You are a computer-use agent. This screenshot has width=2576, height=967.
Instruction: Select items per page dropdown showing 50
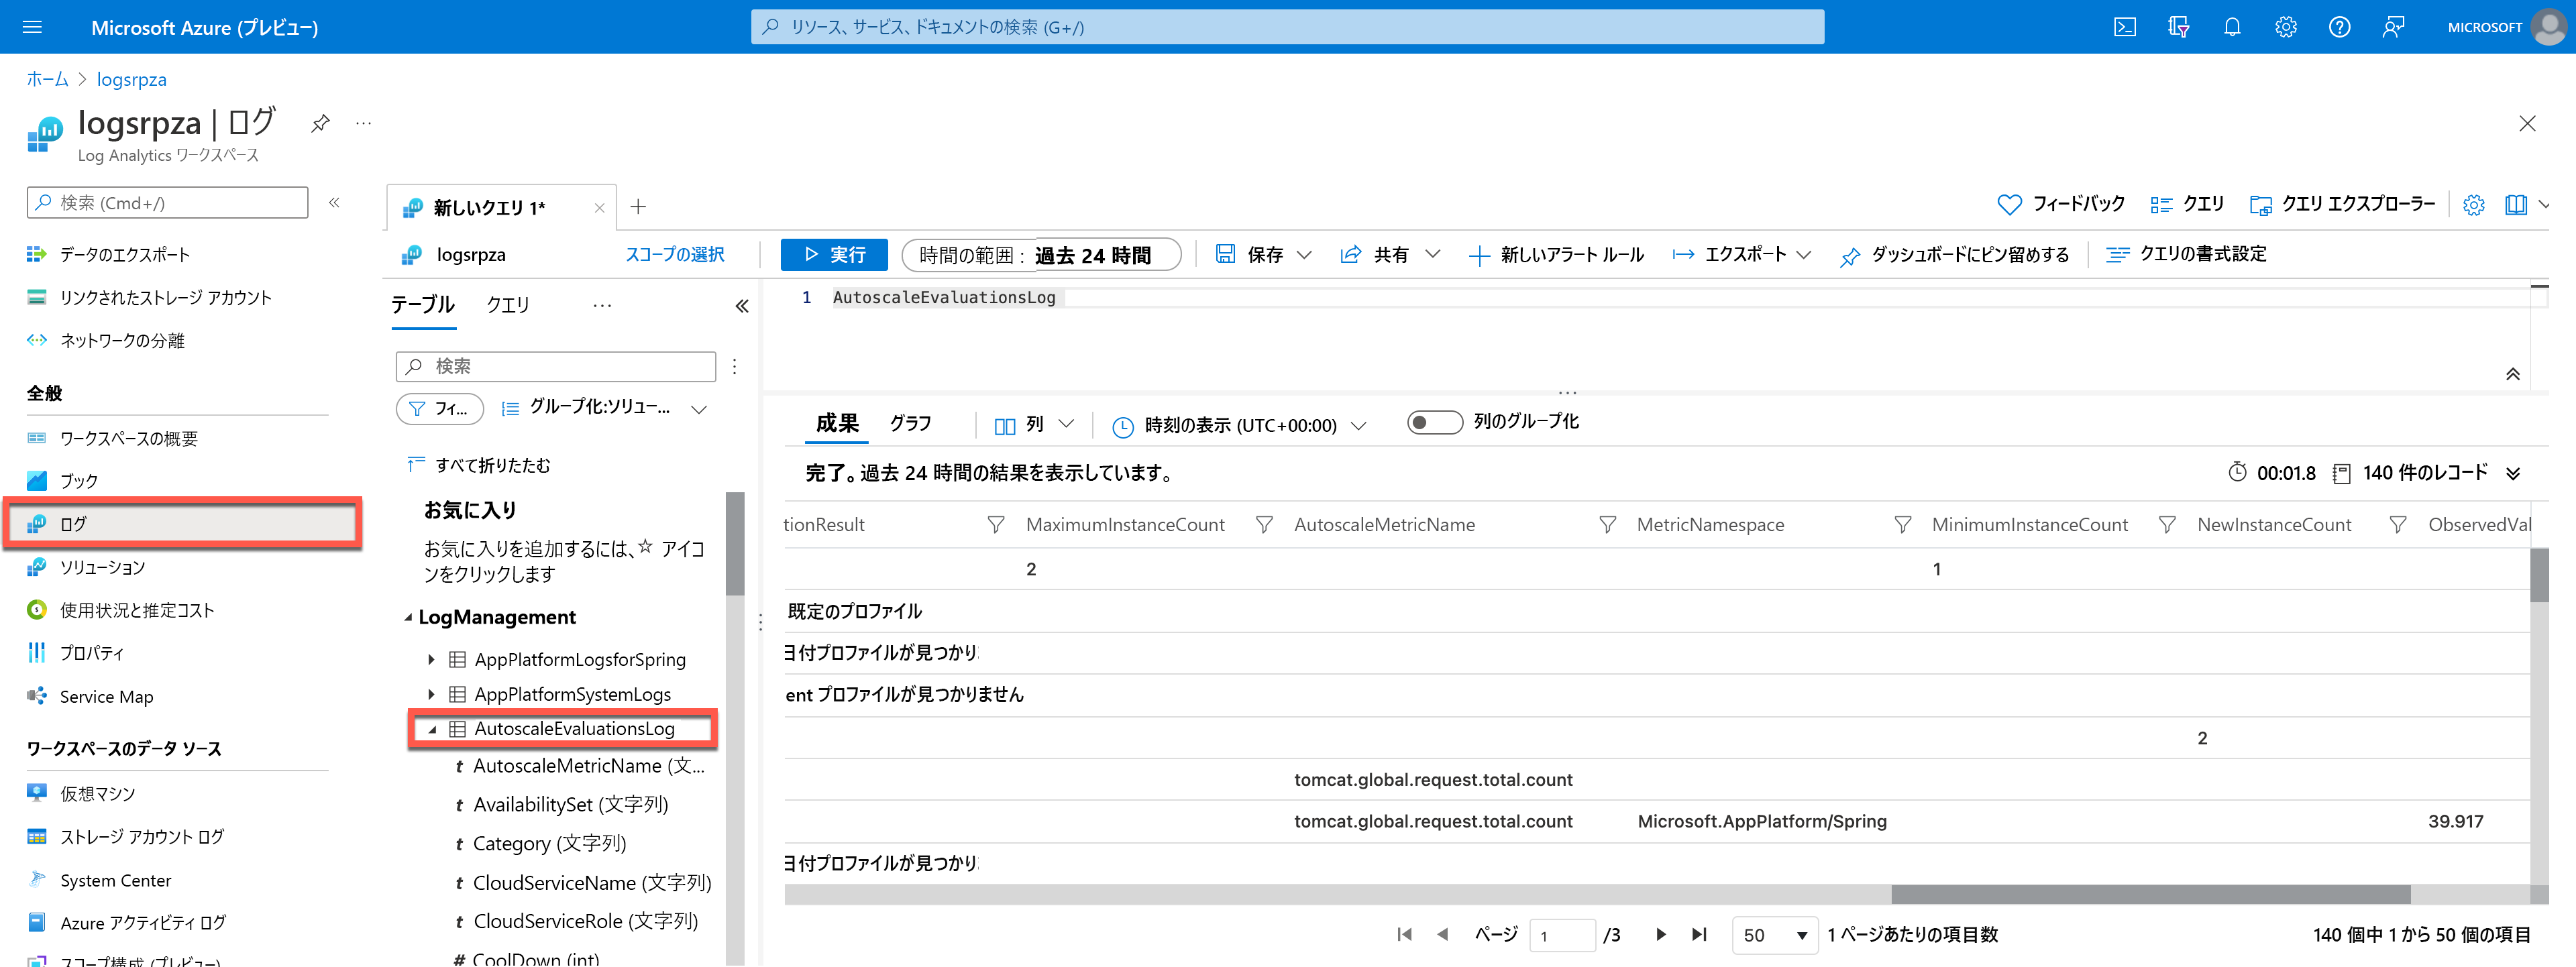[1774, 935]
